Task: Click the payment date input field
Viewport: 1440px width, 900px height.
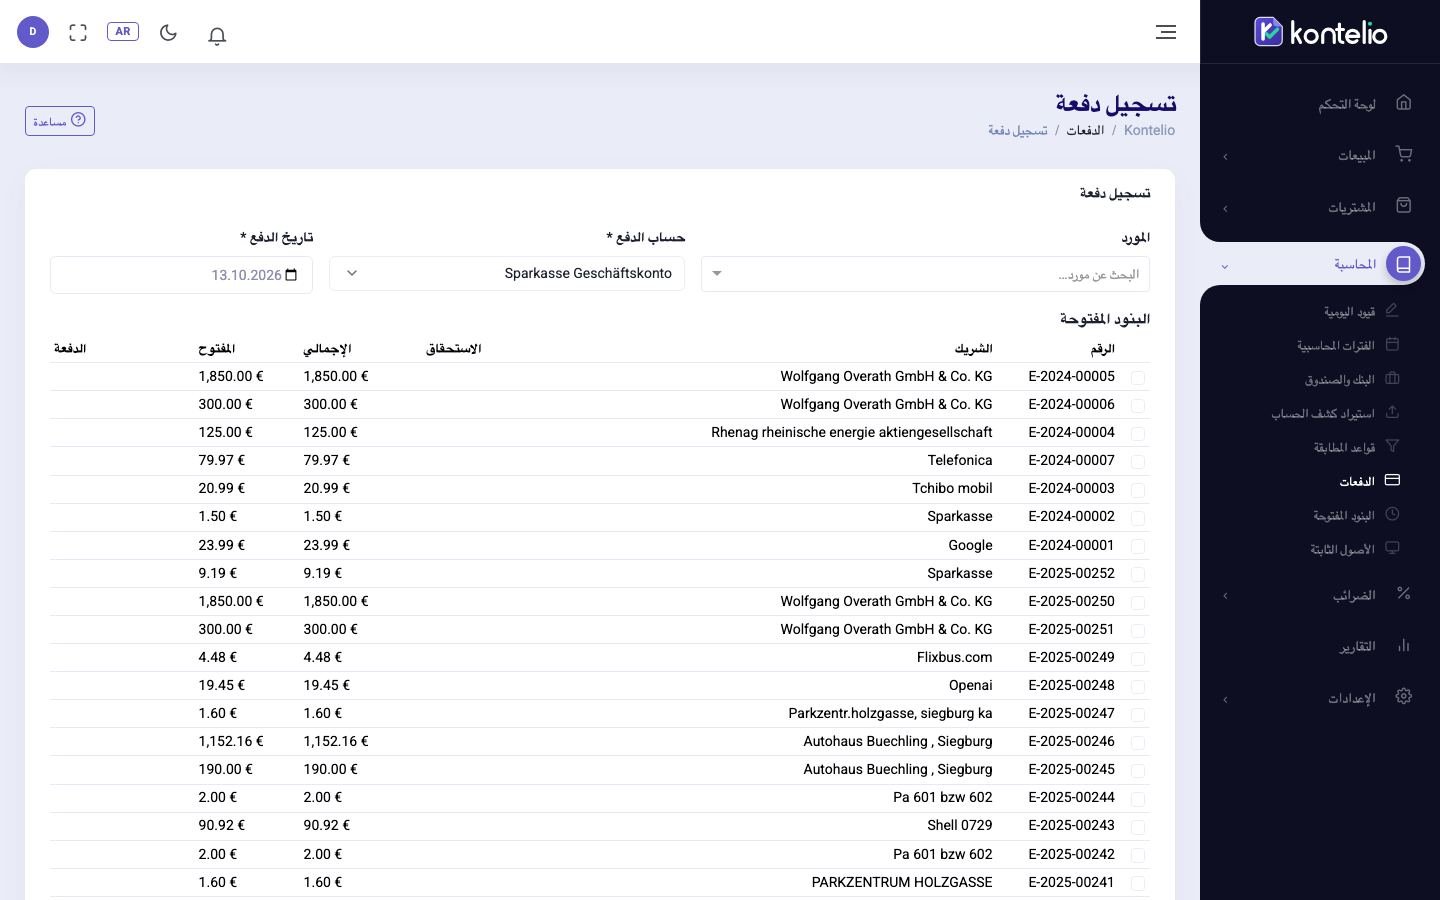Action: pyautogui.click(x=181, y=275)
